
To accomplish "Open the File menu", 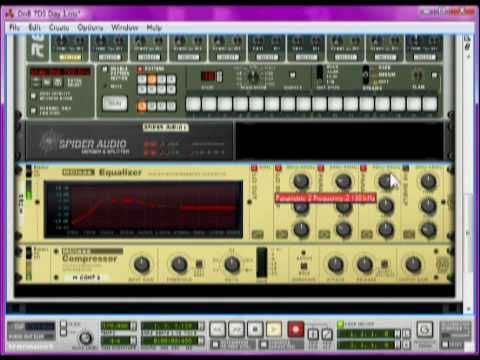I will point(14,27).
